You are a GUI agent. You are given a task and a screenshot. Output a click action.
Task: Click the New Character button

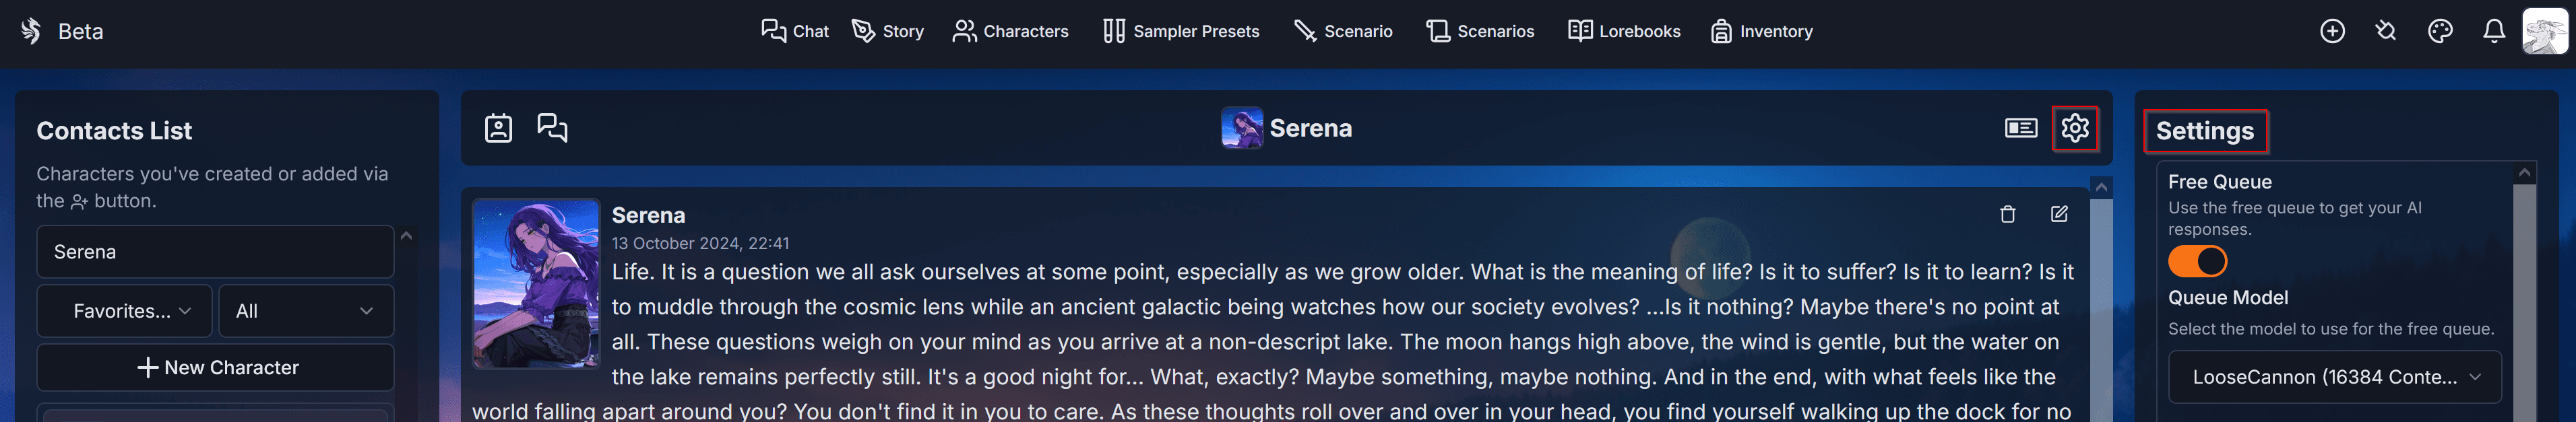(x=216, y=368)
